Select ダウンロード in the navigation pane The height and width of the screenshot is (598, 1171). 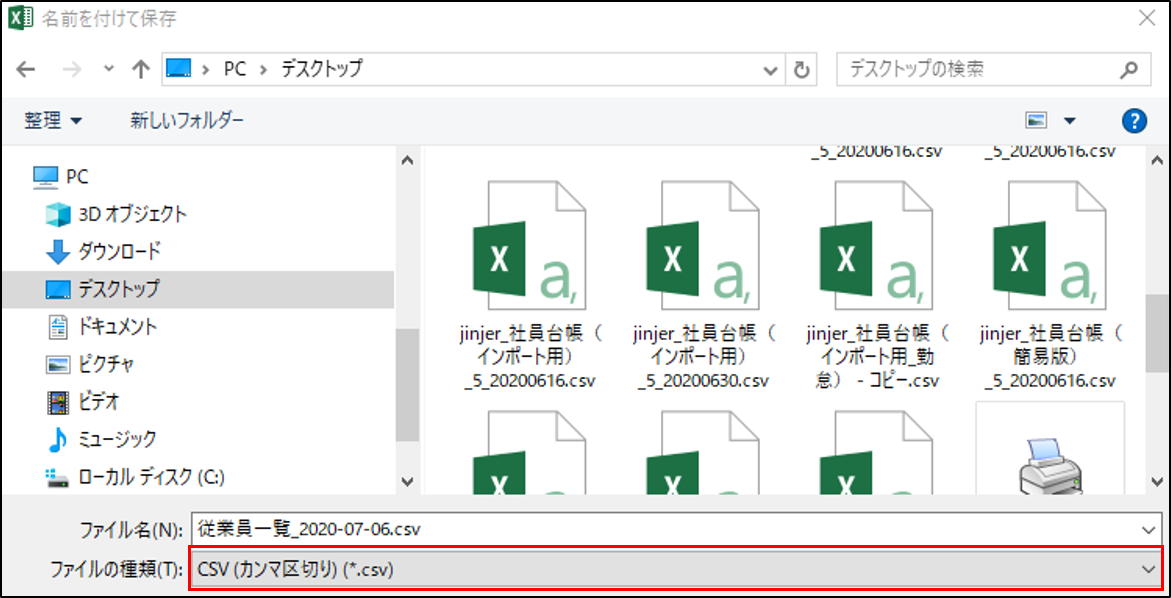pos(119,251)
